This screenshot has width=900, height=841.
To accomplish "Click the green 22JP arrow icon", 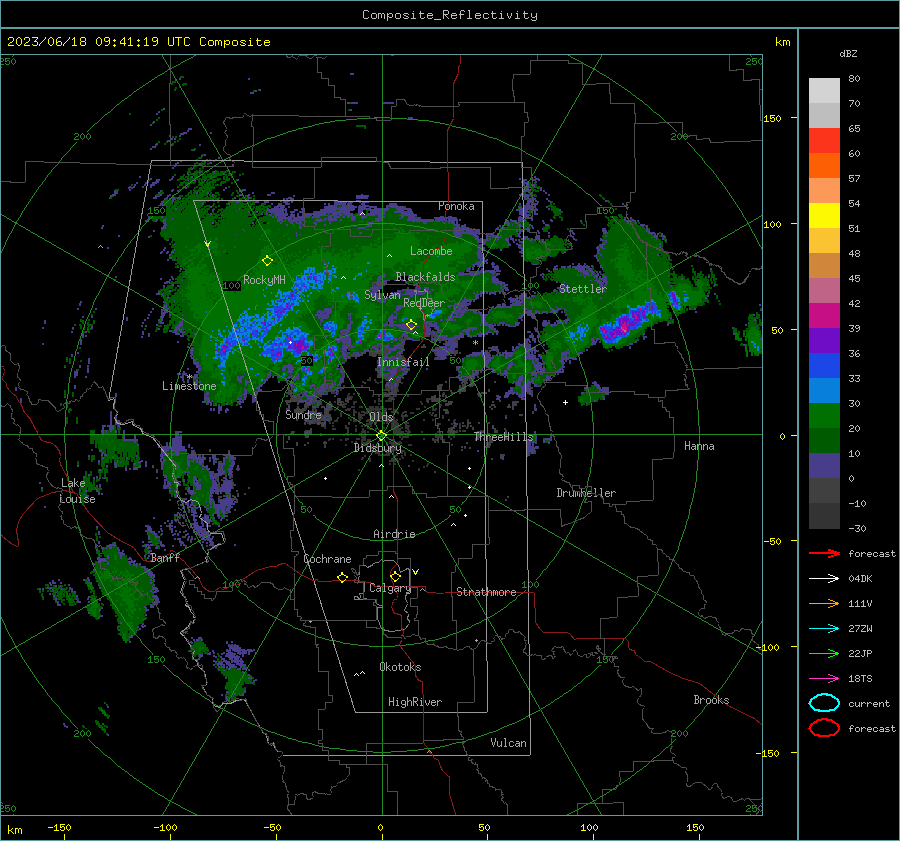I will (824, 653).
